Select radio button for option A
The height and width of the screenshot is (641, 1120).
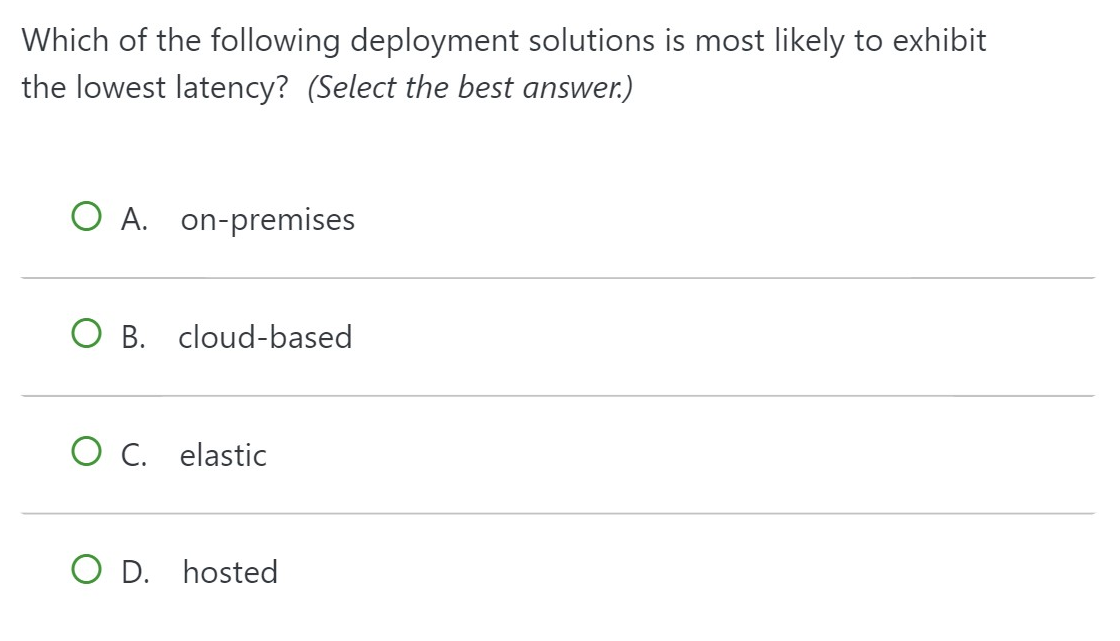86,217
